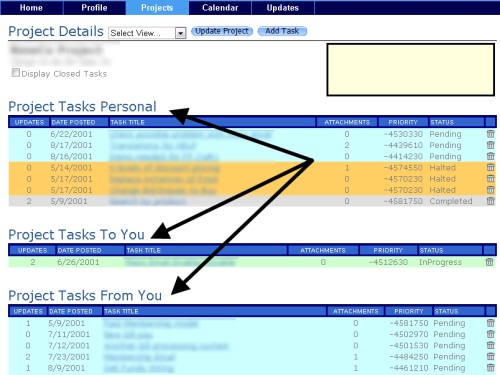Open the Completed 5/9/2001 task title link
Screen dimensions: 500x375
148,201
